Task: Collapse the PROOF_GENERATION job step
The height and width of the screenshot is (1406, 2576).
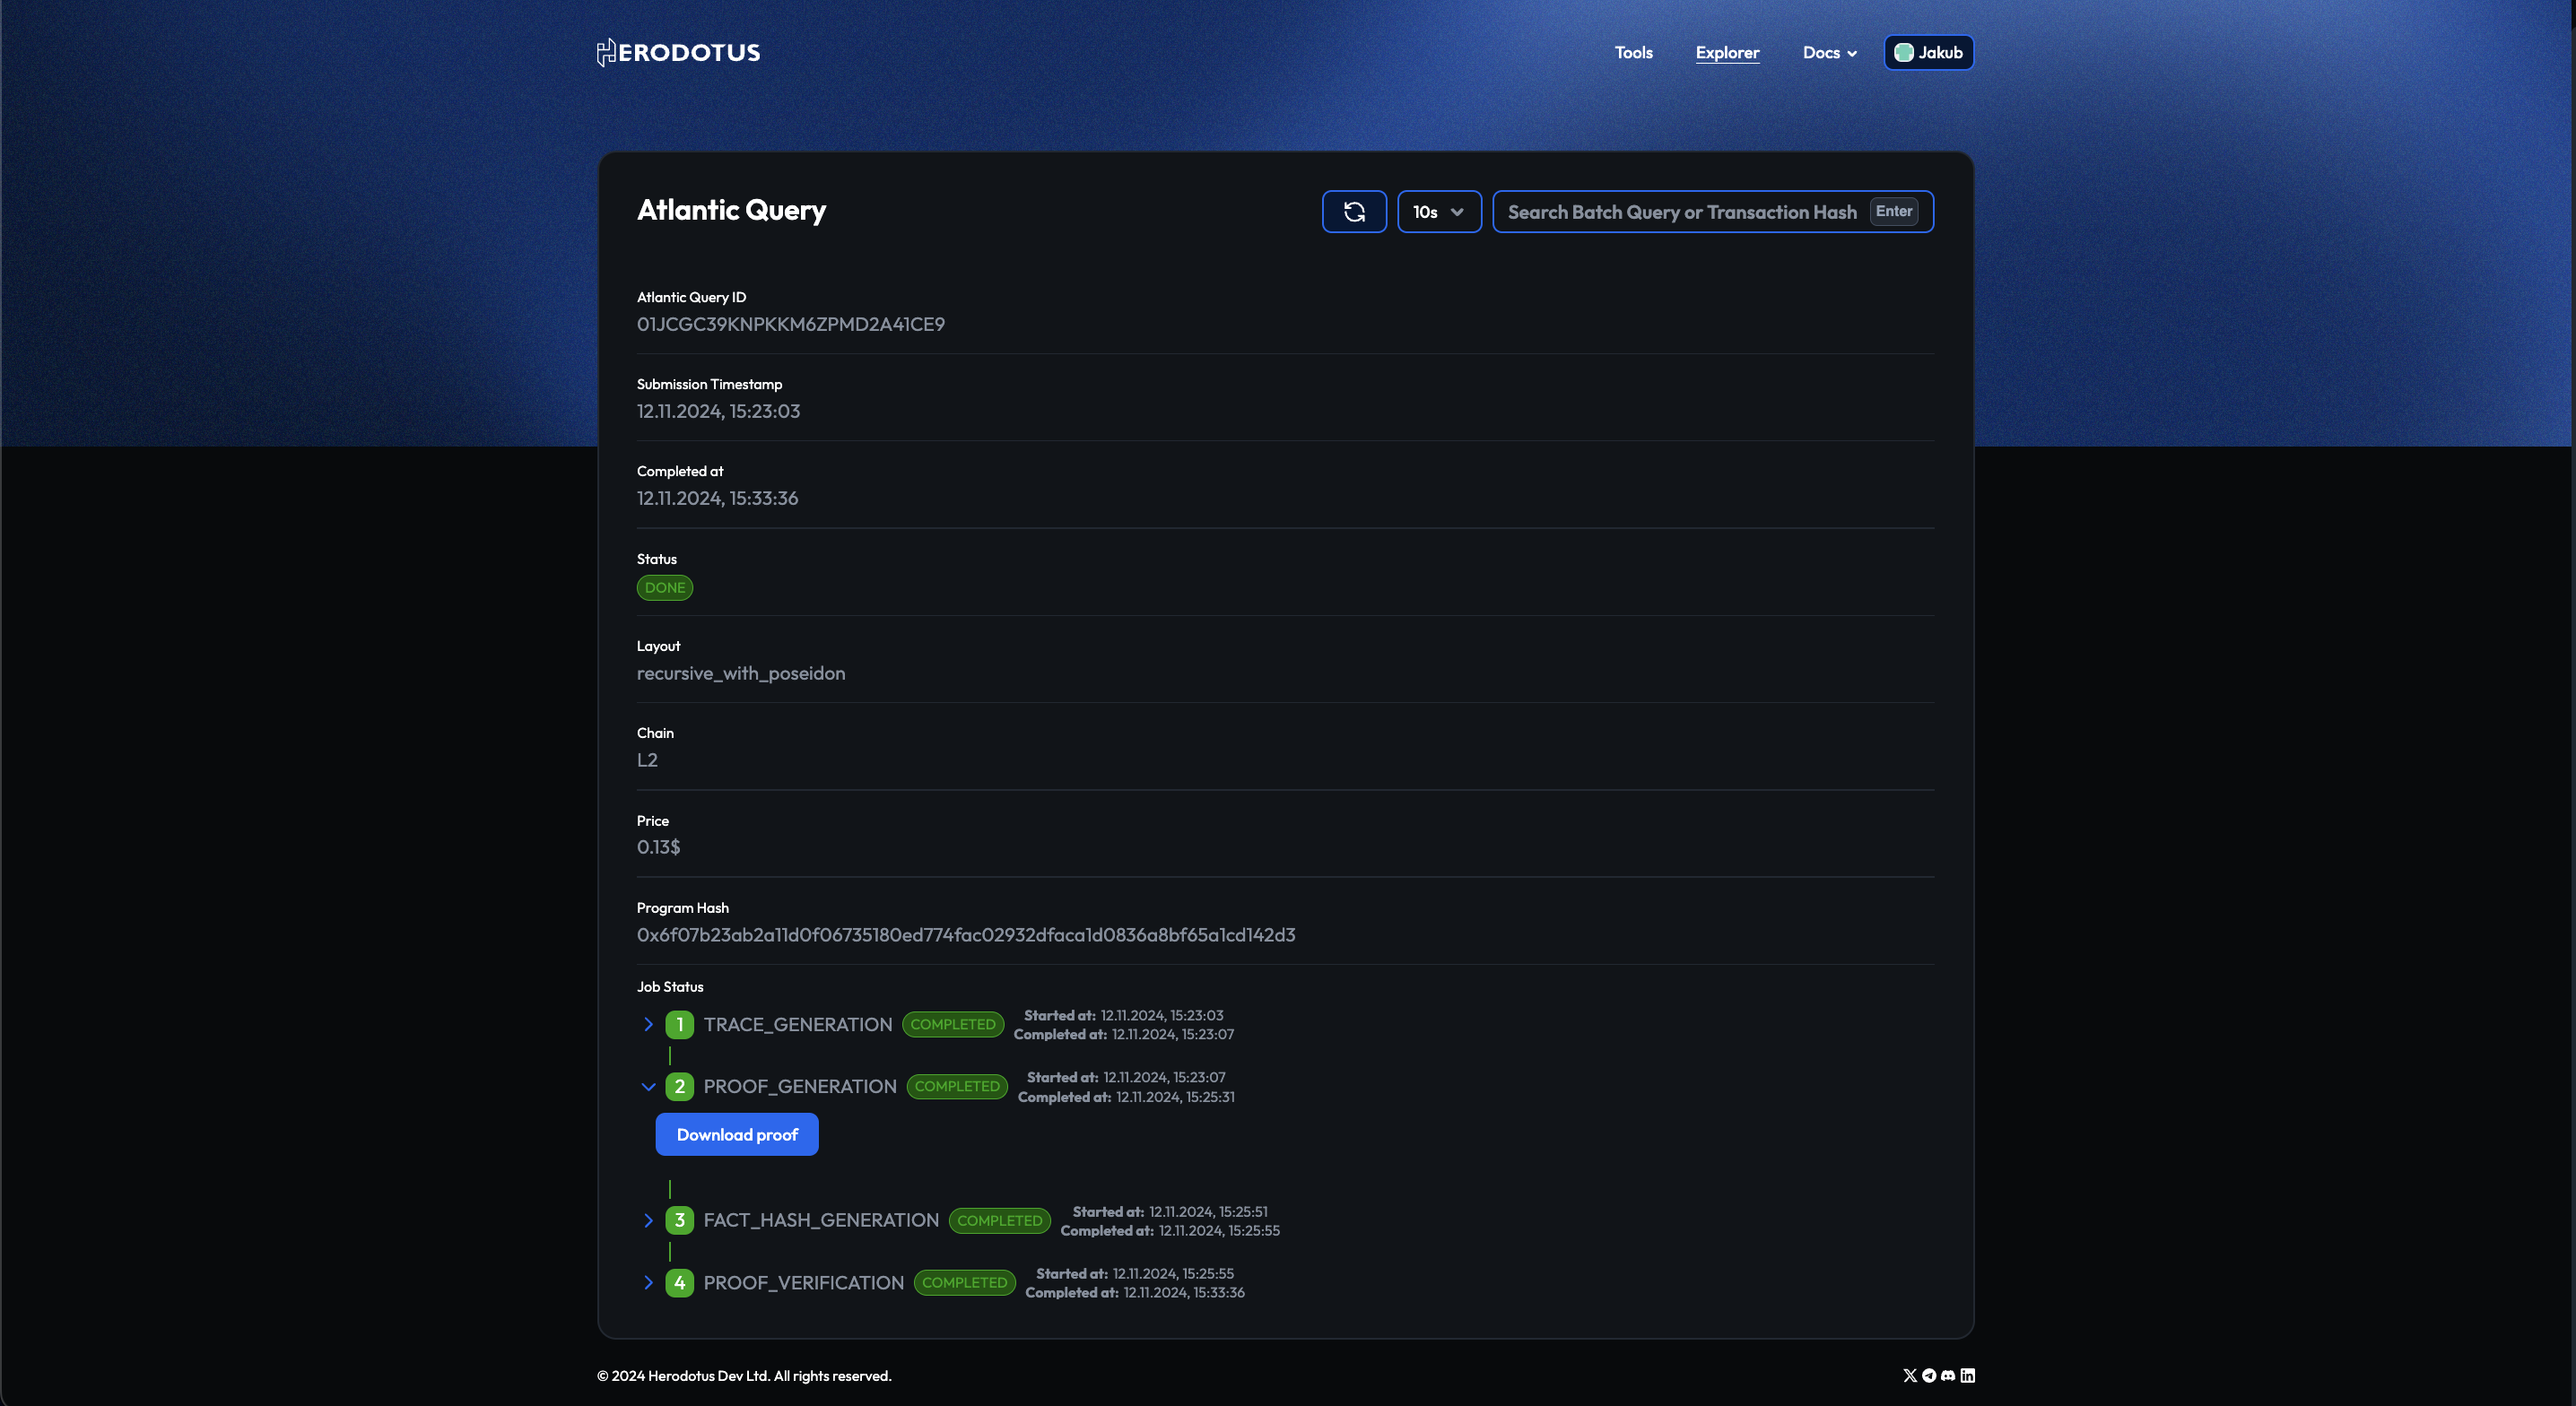Action: click(648, 1087)
